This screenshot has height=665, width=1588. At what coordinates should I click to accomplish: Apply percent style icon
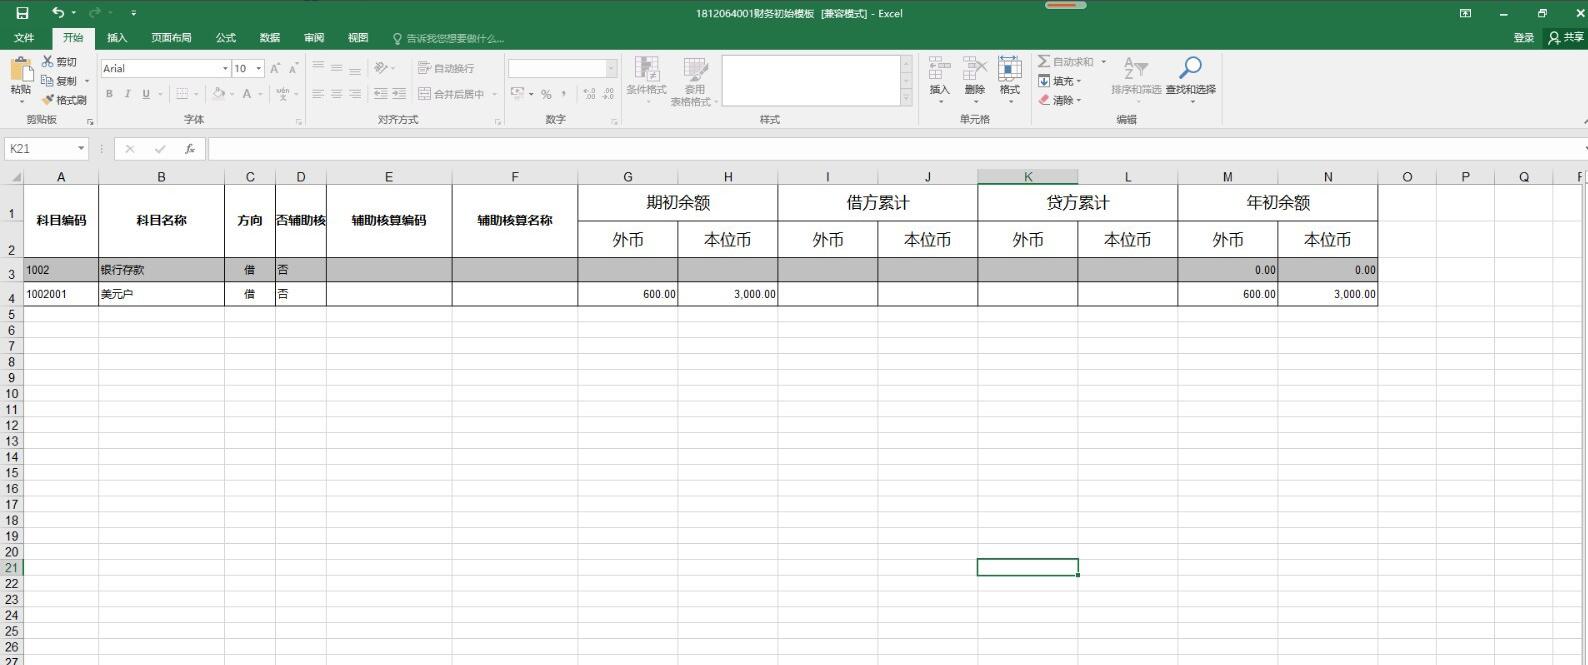[x=546, y=94]
